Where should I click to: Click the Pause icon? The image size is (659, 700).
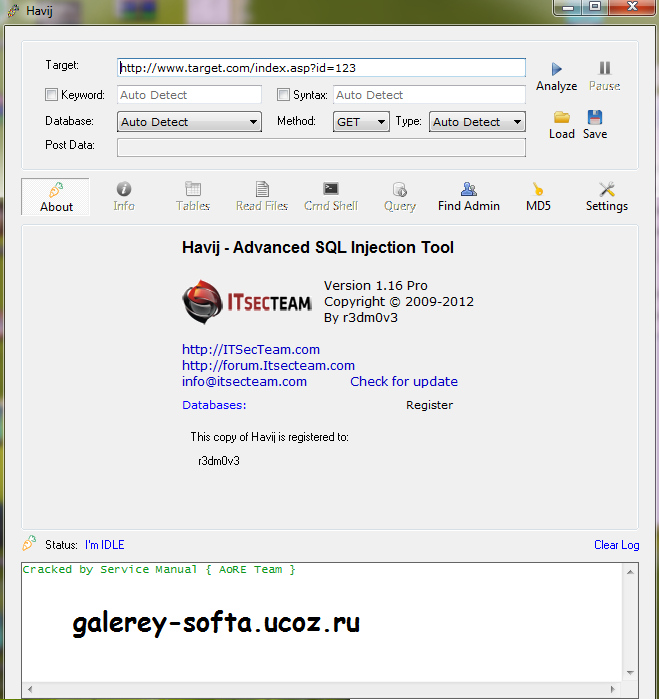605,68
